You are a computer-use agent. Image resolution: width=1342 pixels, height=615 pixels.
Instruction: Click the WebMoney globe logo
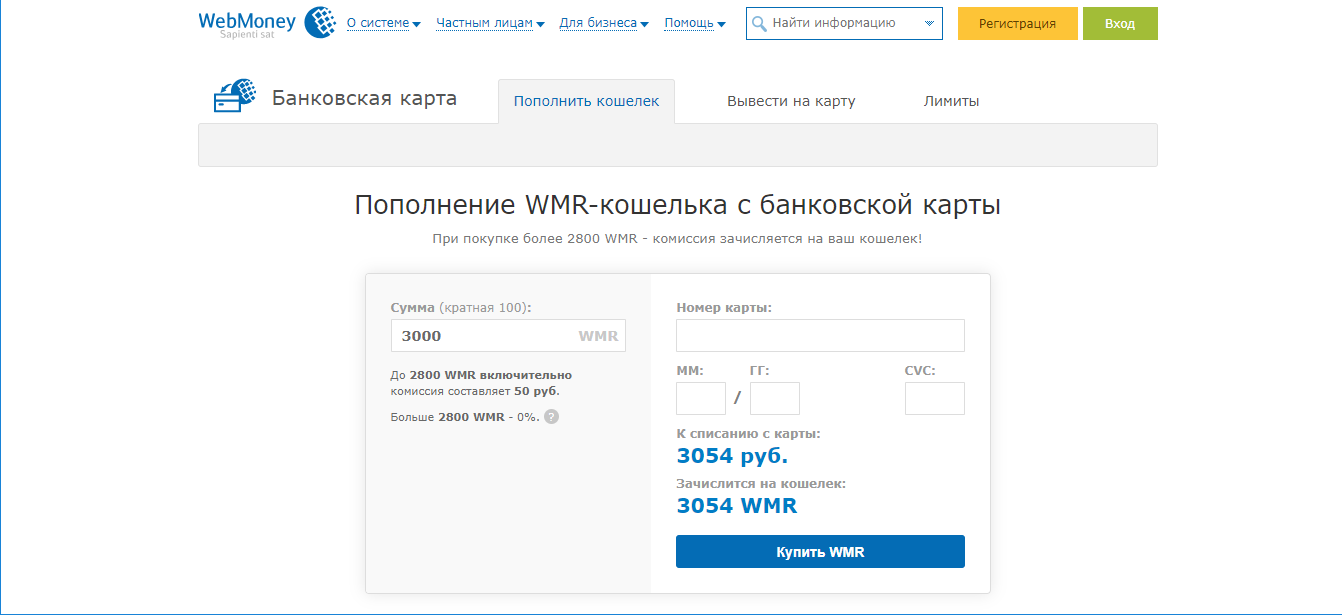(320, 22)
